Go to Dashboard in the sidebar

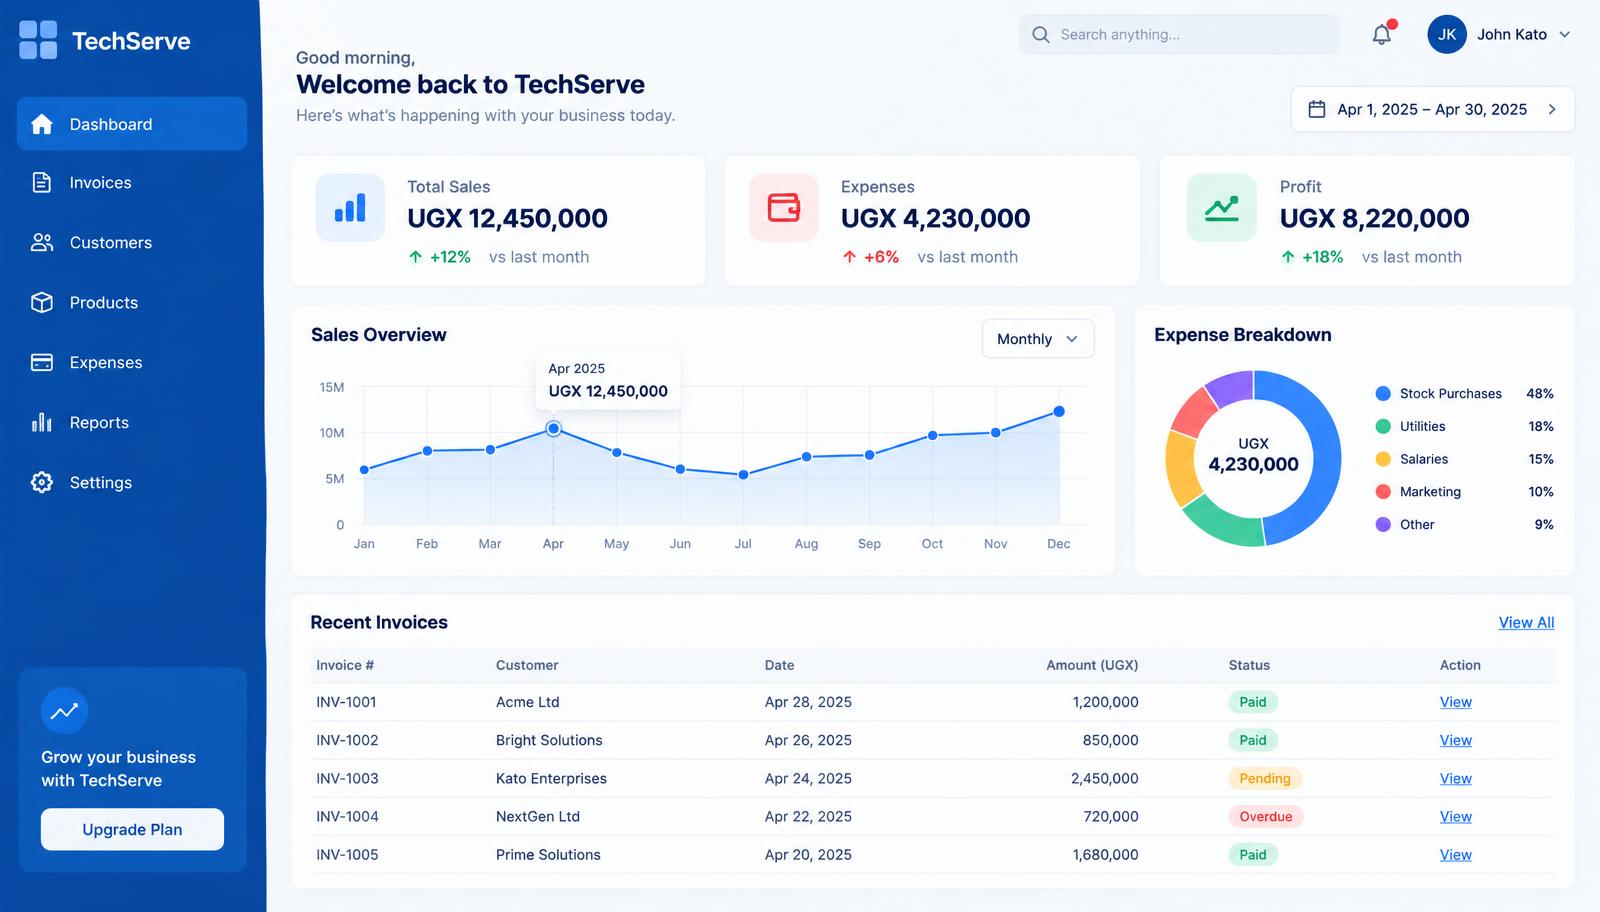132,124
